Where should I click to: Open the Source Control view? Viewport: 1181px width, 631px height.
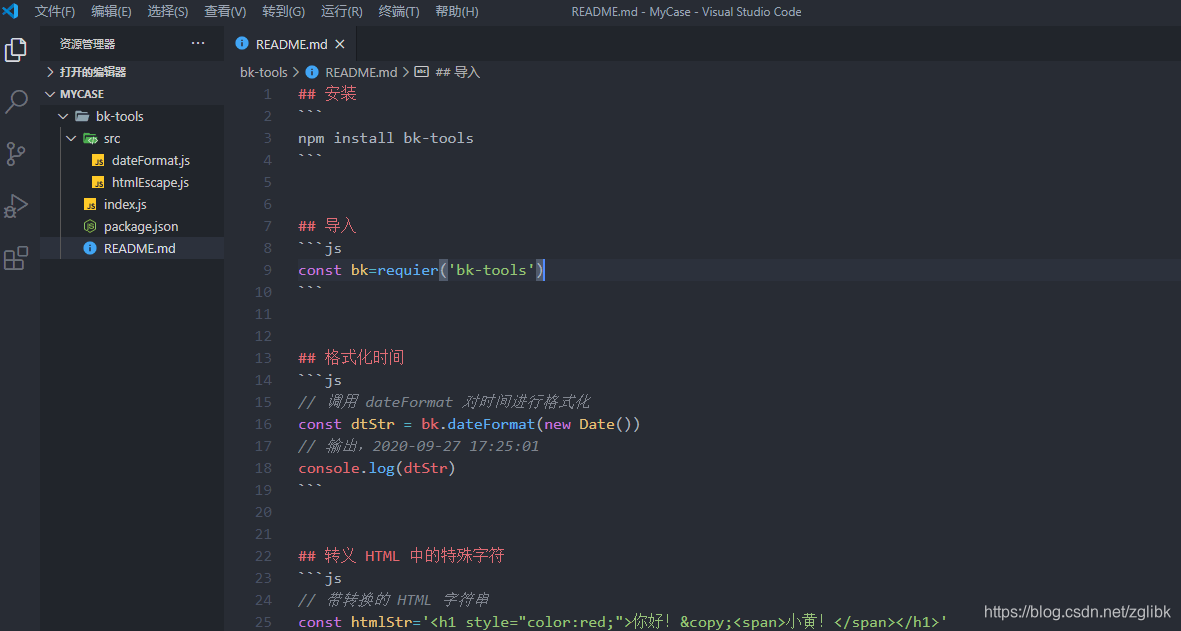[16, 154]
